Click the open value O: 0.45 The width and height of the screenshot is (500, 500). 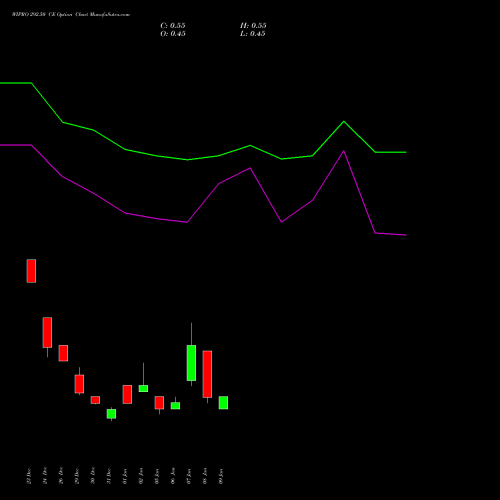point(173,34)
